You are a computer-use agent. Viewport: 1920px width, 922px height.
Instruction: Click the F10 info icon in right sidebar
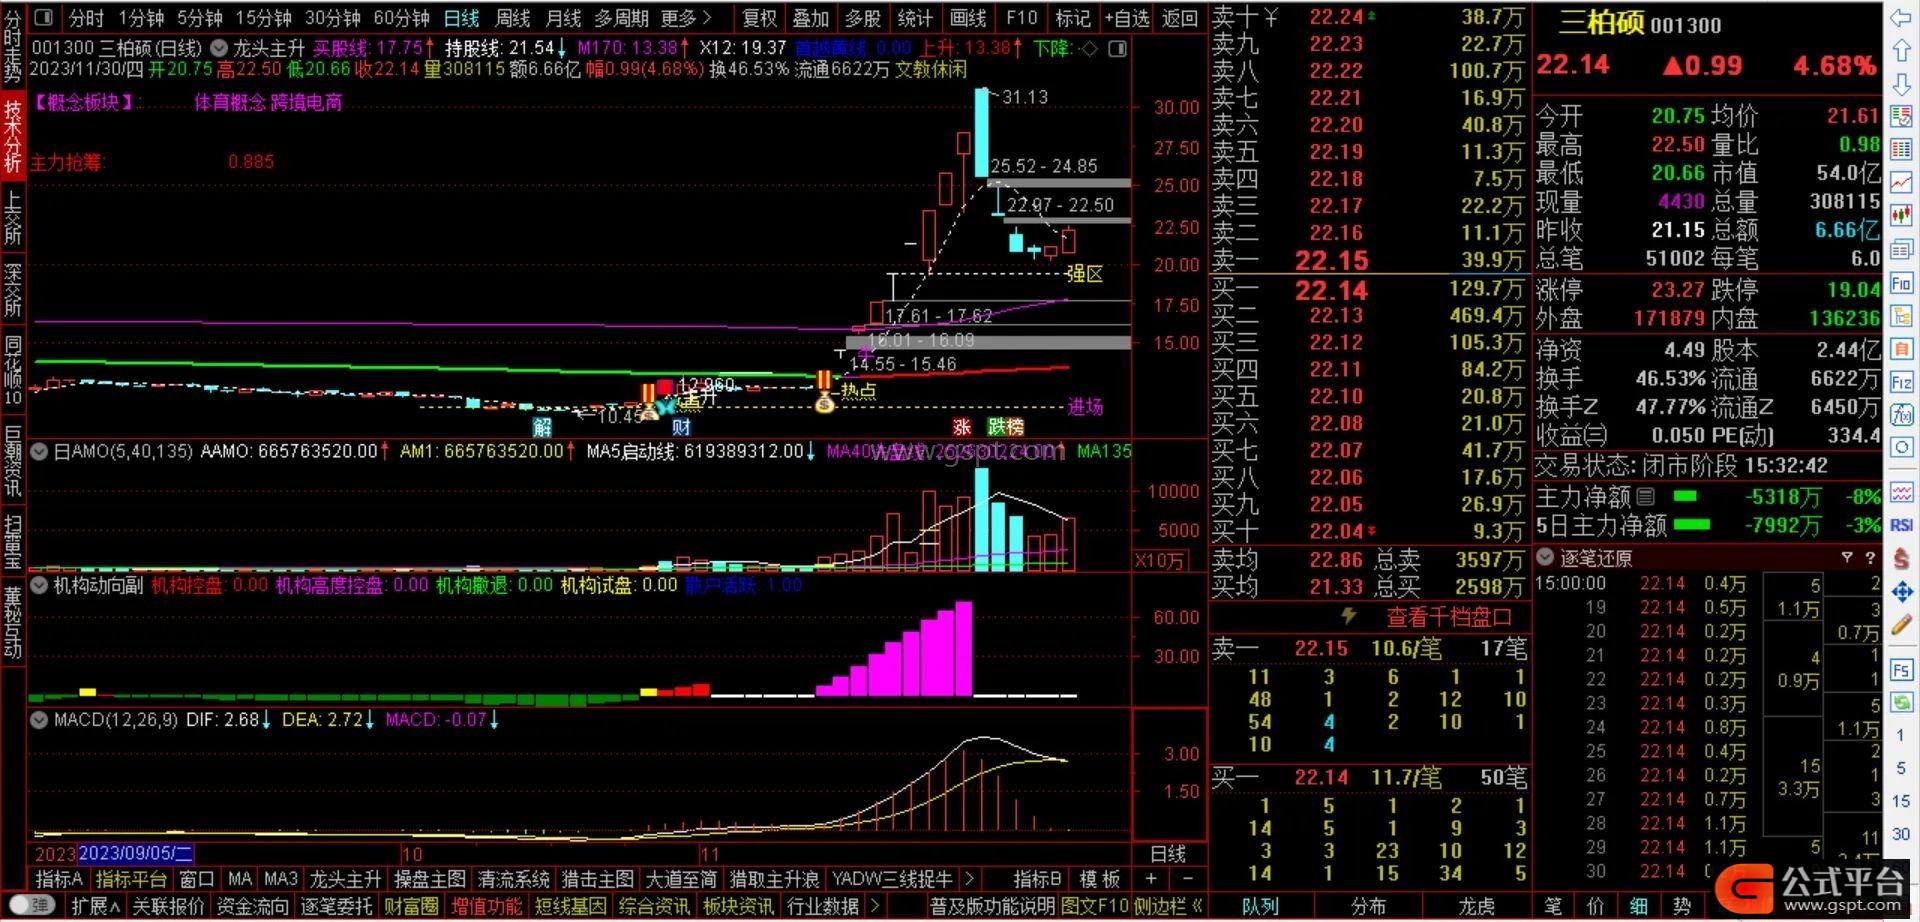pyautogui.click(x=1901, y=283)
